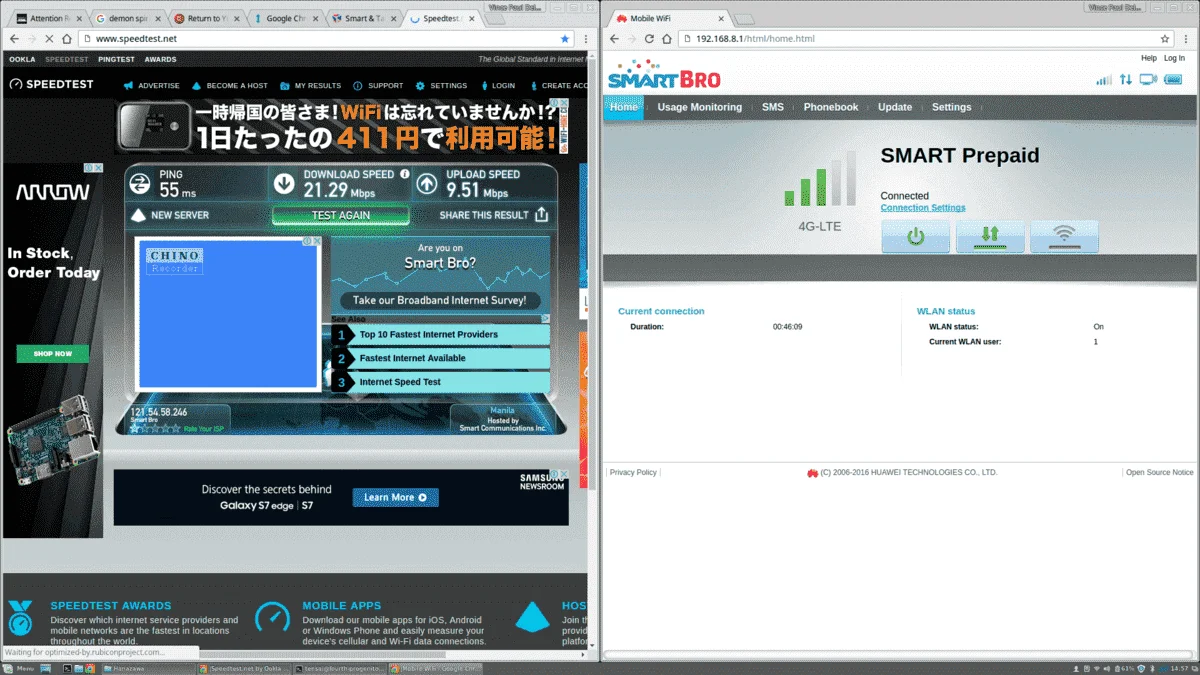Click the connected devices monitor icon in SmartBro header
The image size is (1200, 675).
coord(1148,80)
